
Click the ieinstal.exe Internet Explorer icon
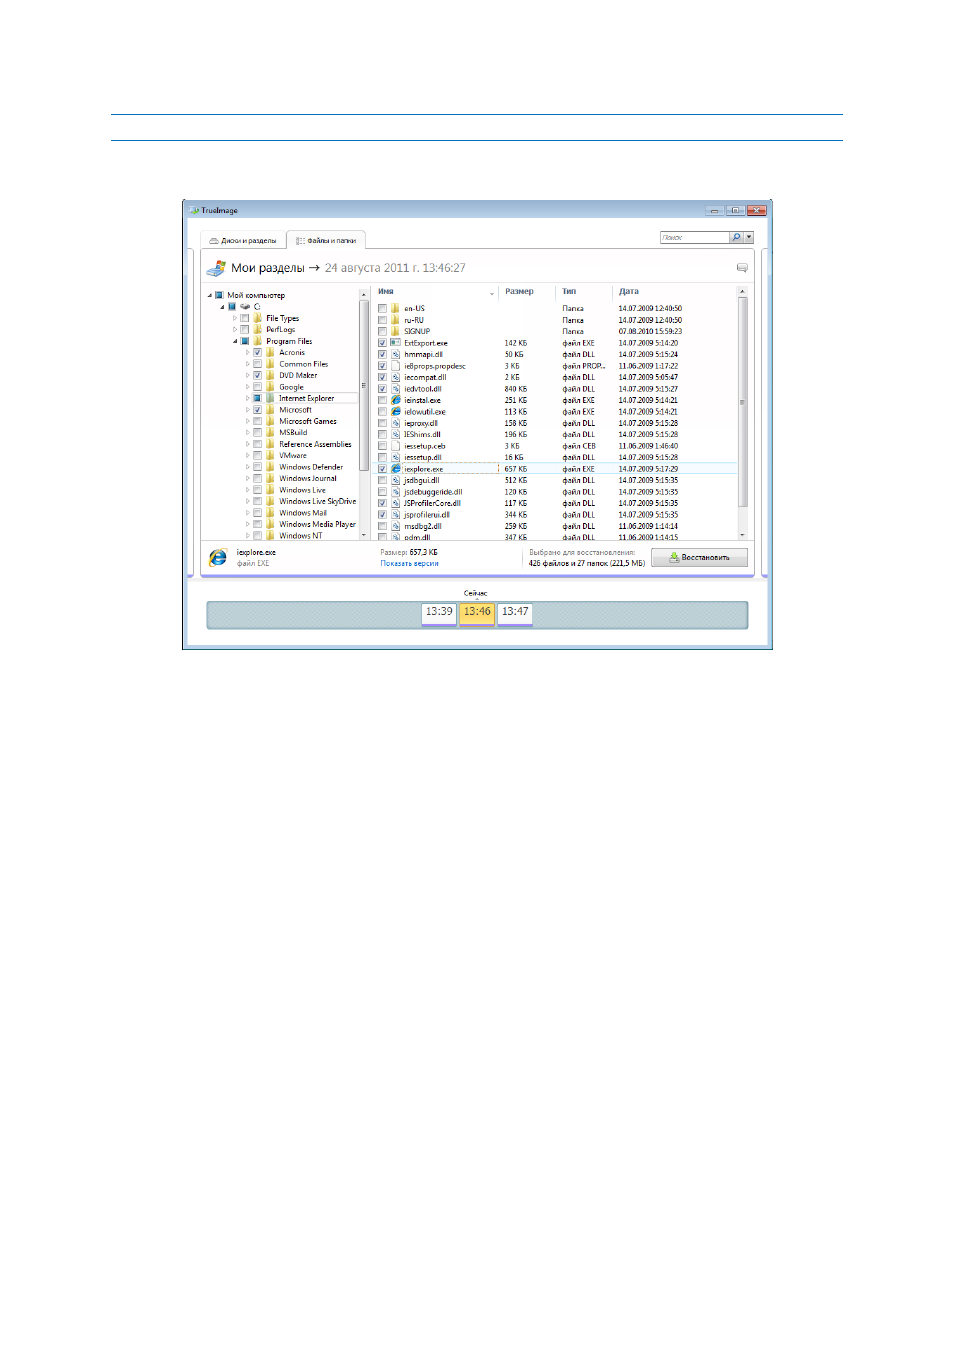[x=396, y=400]
